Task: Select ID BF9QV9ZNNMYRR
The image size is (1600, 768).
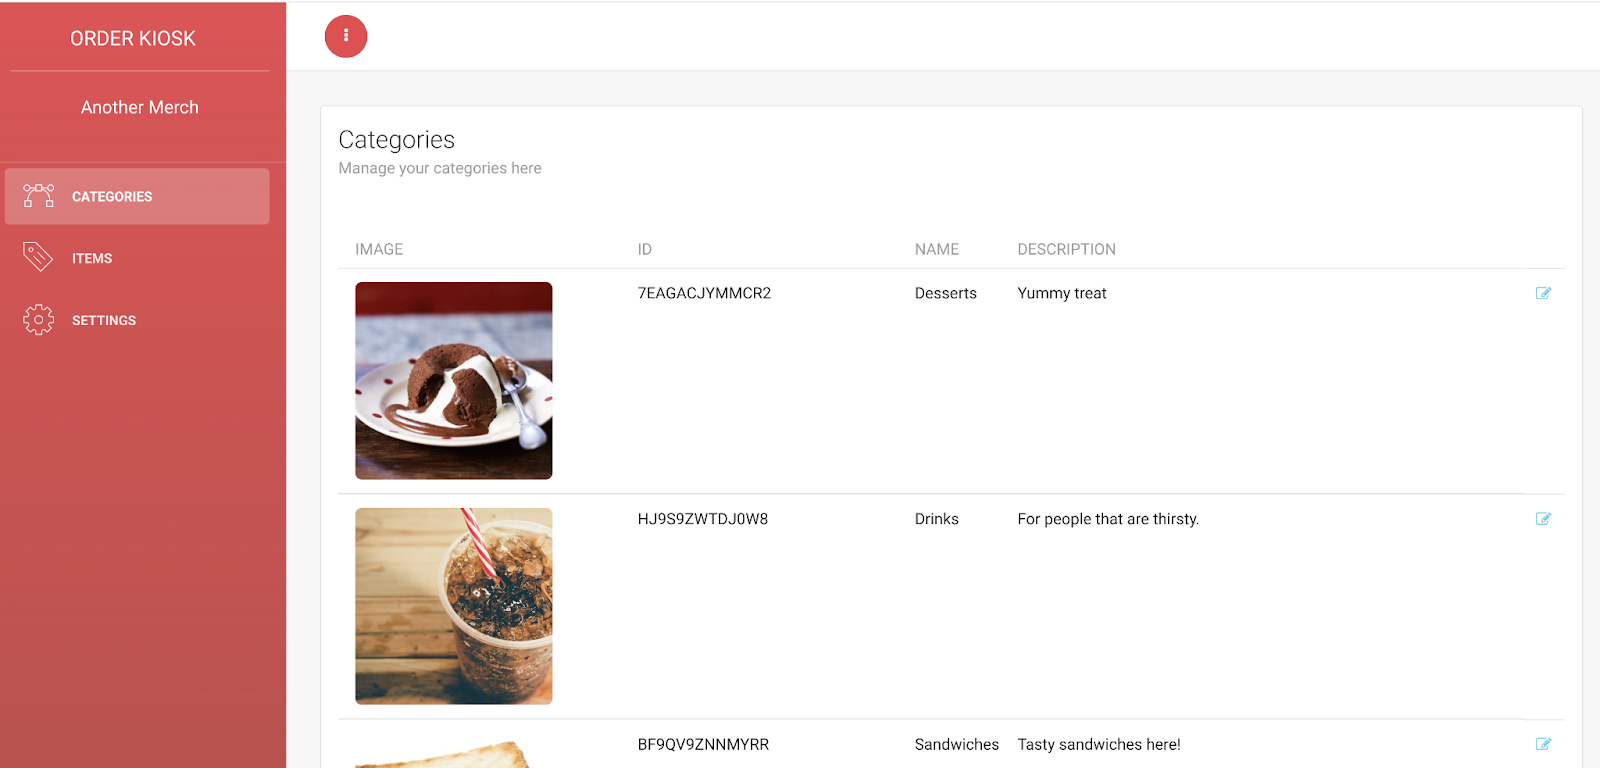Action: tap(704, 744)
